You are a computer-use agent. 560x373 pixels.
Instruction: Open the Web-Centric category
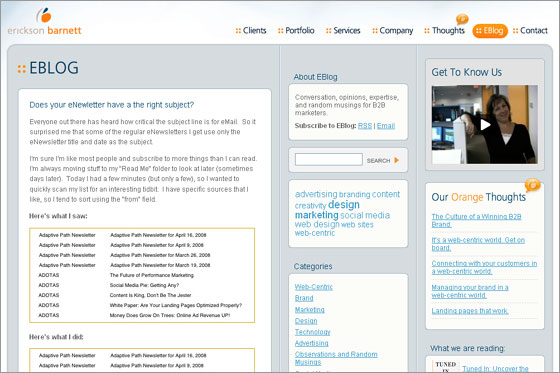(314, 287)
